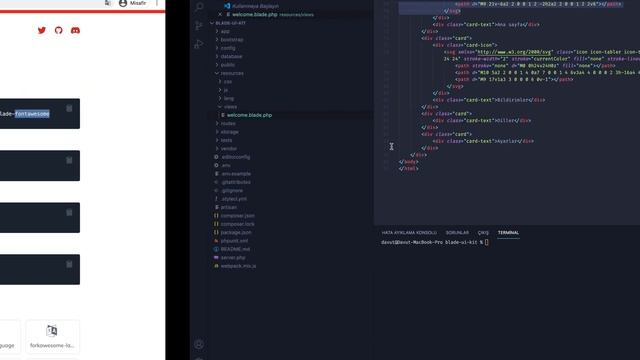The height and width of the screenshot is (360, 640).
Task: Open the .env file
Action: [x=225, y=165]
